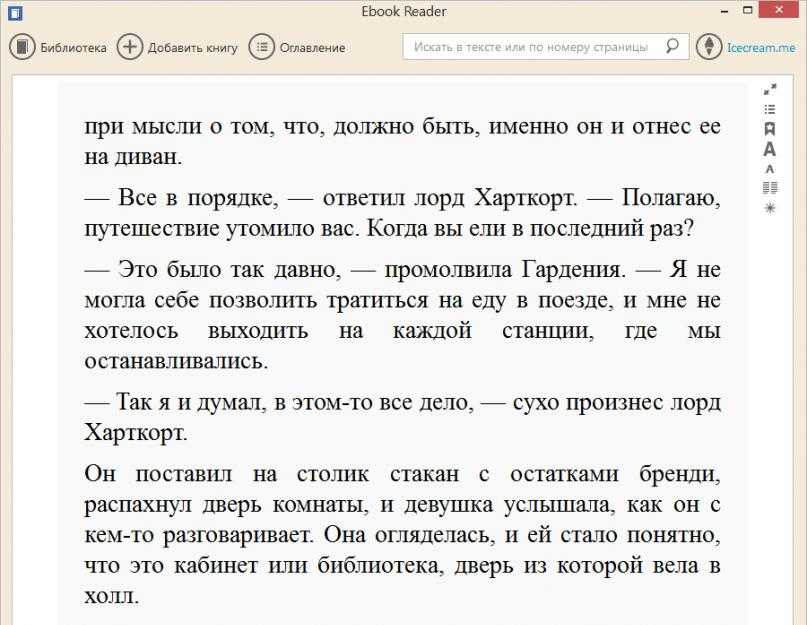Click the line 'Все в порядке, — ответил лорд Харткорт'
This screenshot has width=807, height=625.
pos(402,198)
